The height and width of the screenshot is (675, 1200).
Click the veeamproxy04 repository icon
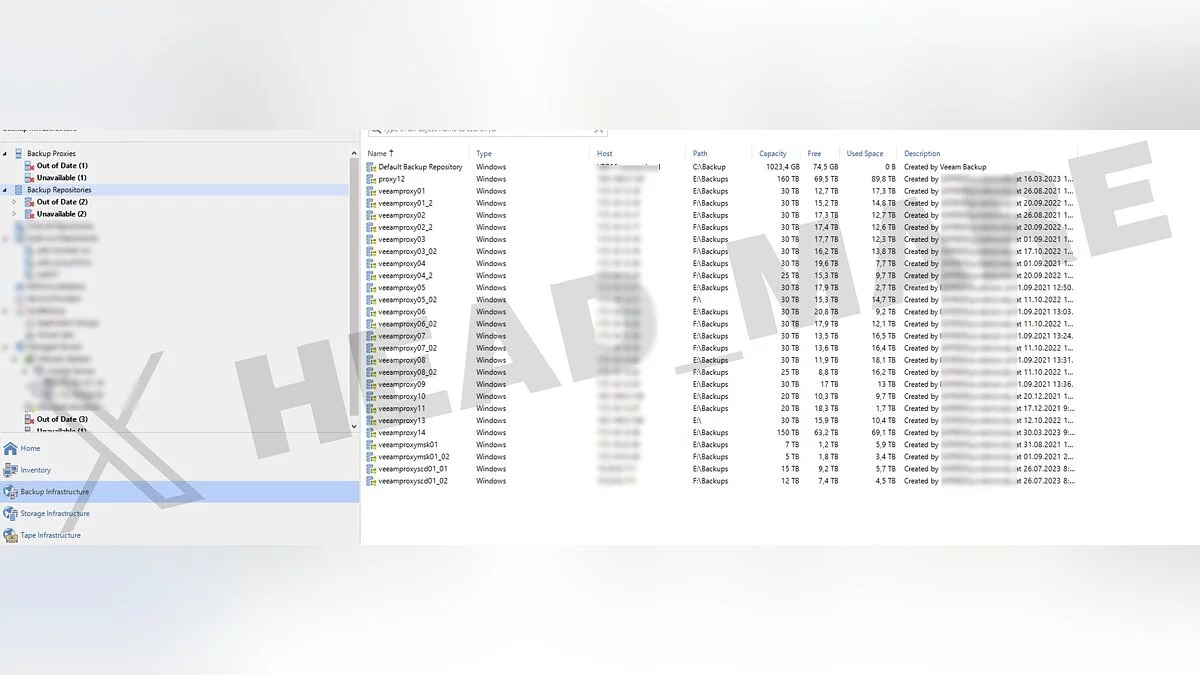click(371, 263)
